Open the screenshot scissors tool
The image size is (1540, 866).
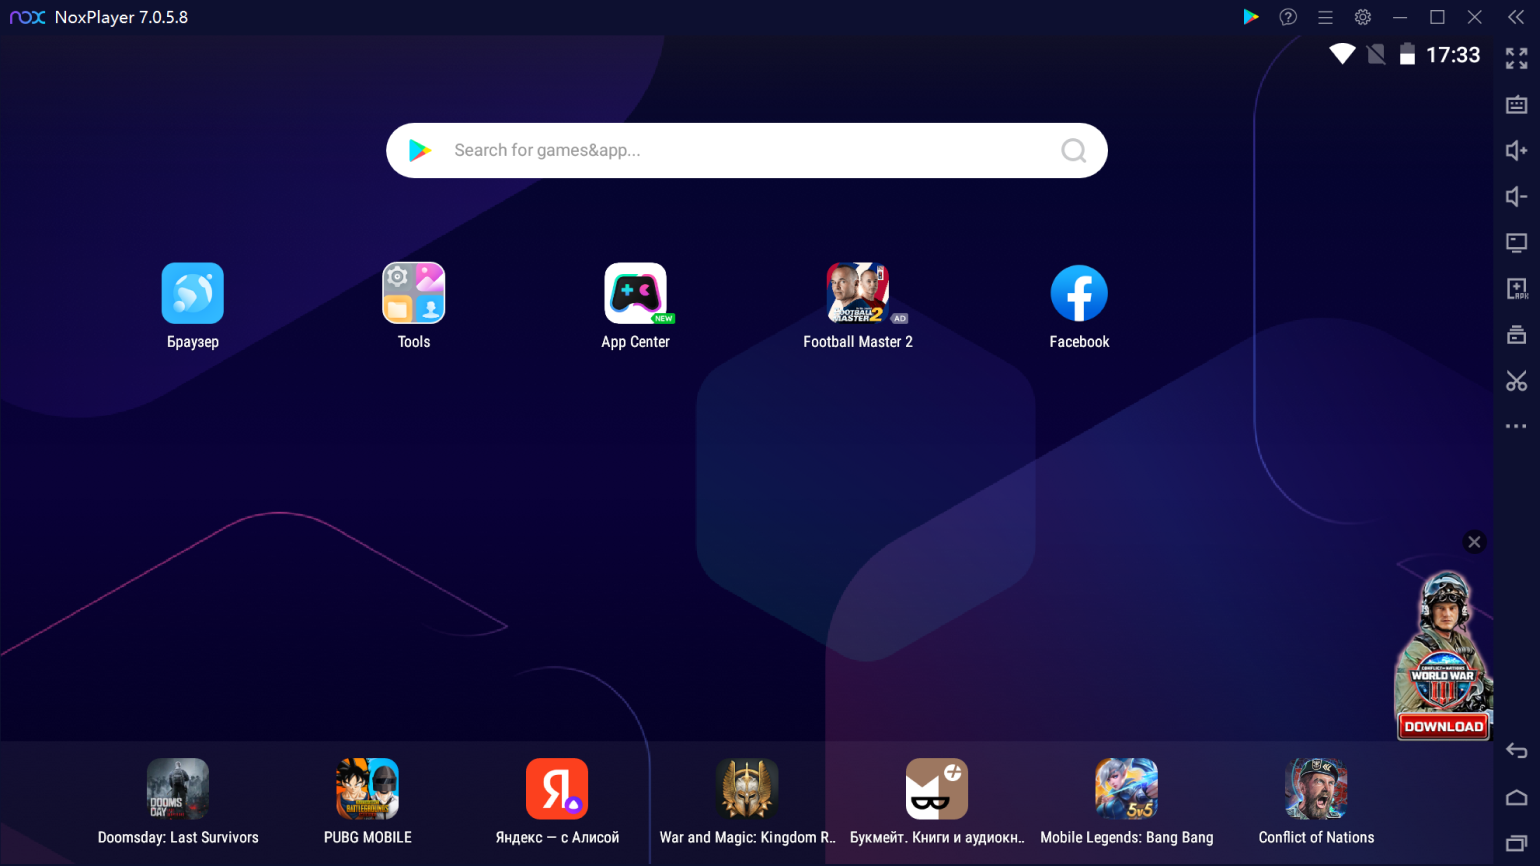coord(1516,381)
